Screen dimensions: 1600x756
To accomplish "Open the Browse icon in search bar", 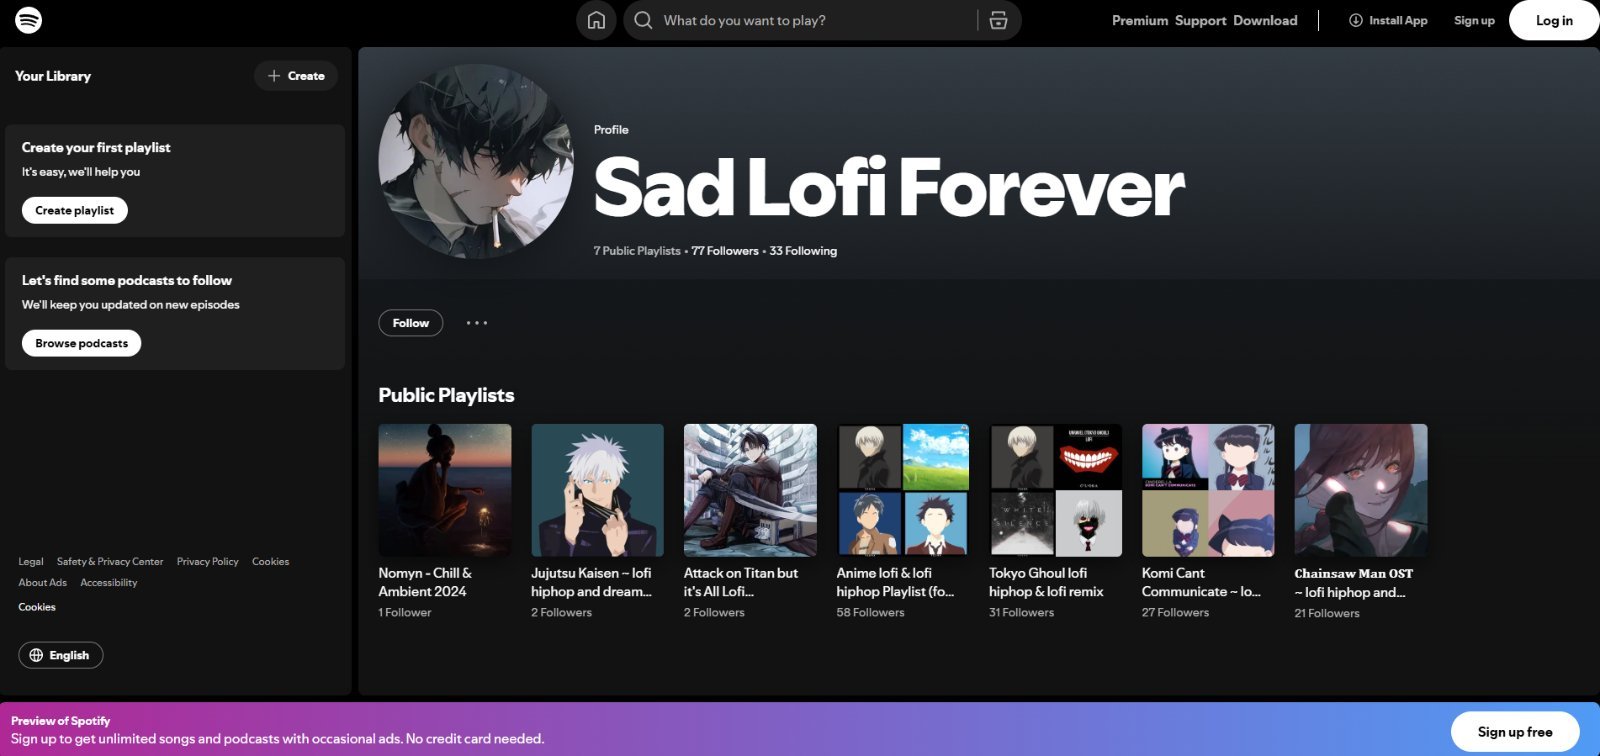I will pyautogui.click(x=998, y=20).
